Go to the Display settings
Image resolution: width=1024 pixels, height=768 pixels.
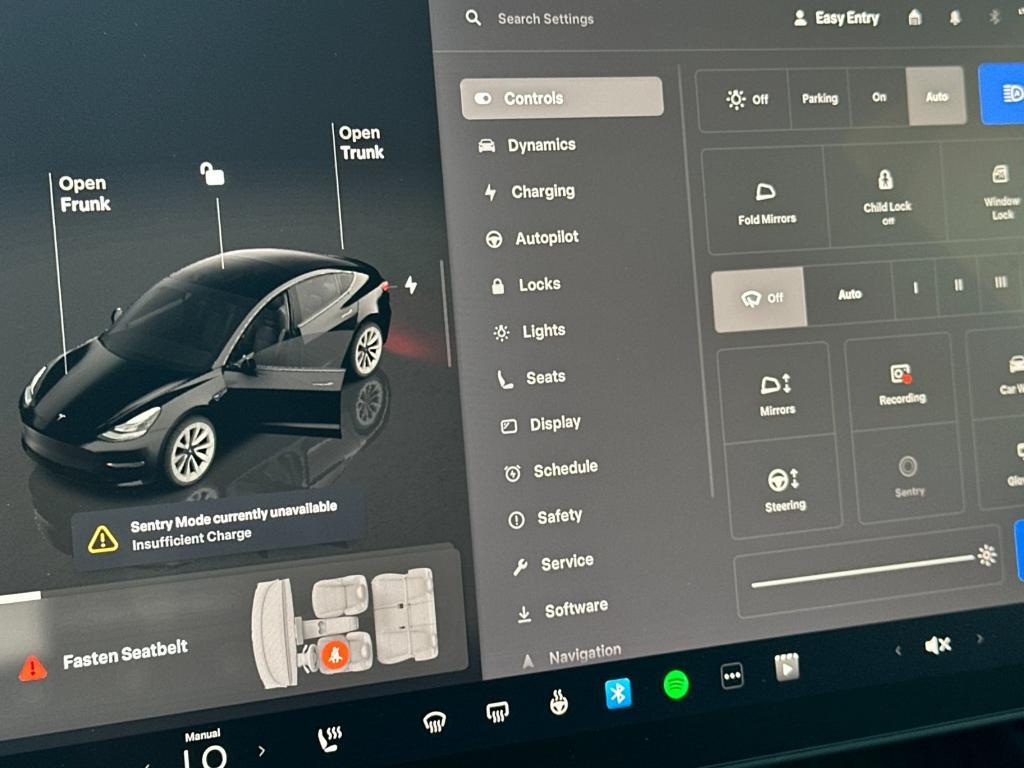(541, 424)
